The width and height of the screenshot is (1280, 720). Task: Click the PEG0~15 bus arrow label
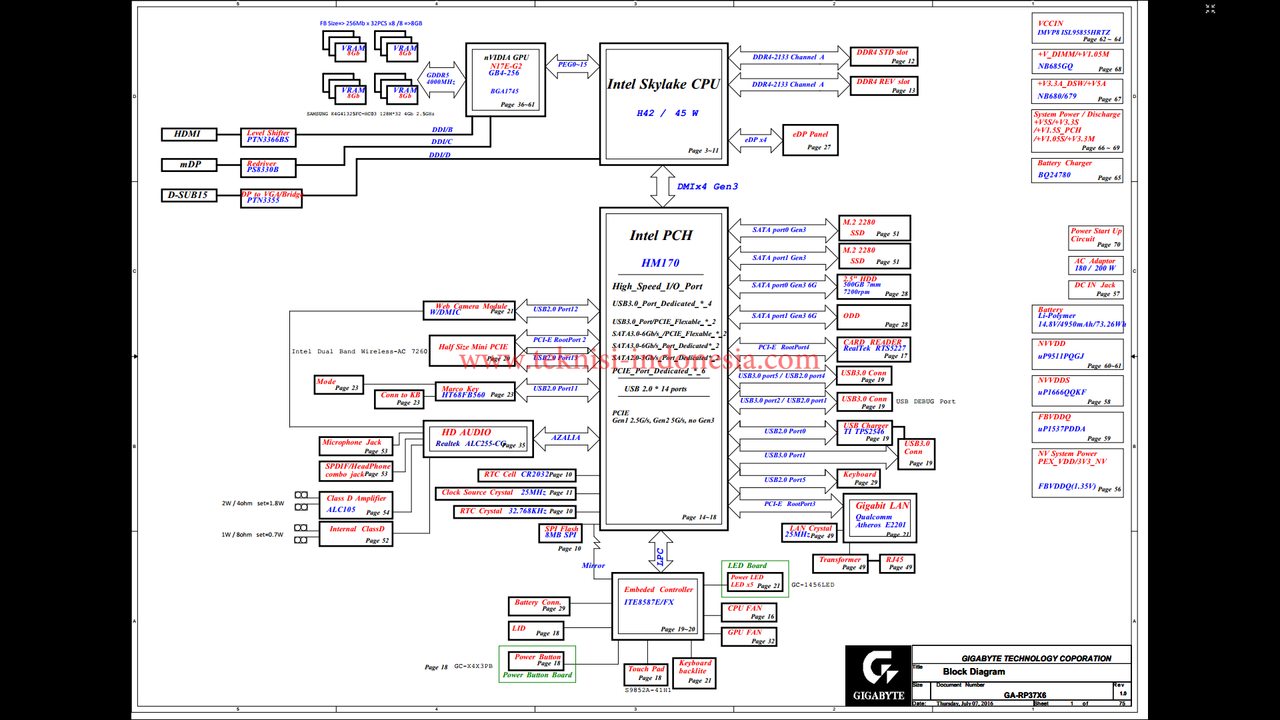click(x=571, y=64)
